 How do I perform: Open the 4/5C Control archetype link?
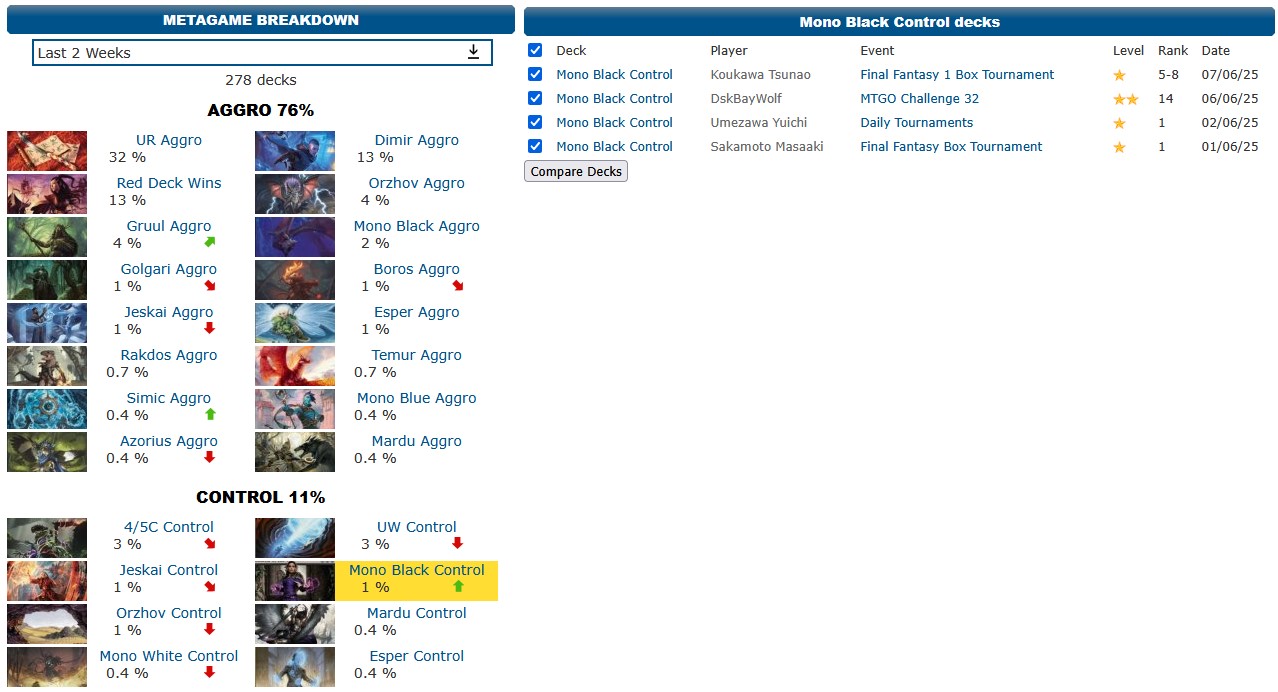[169, 527]
